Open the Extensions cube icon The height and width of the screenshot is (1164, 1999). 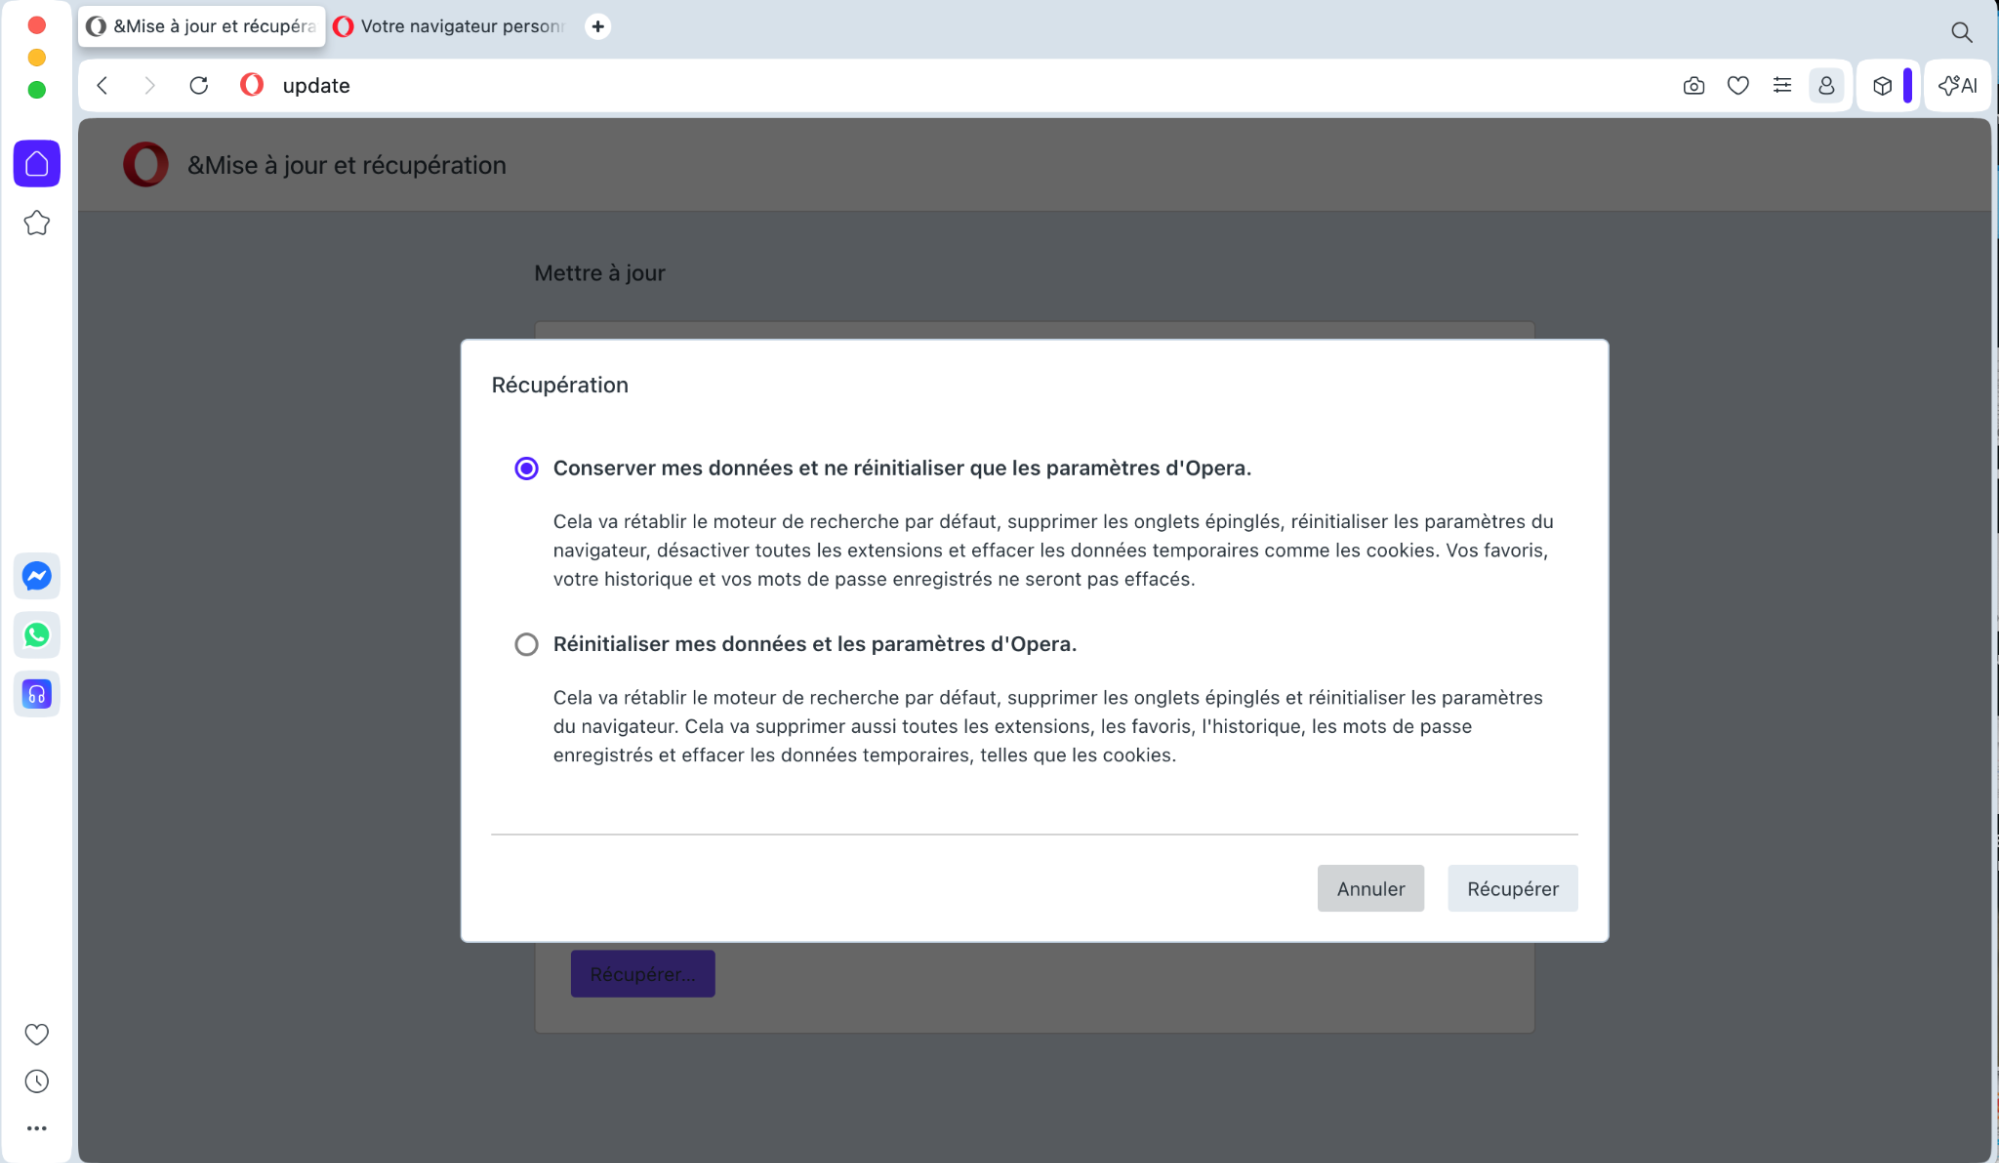pos(1882,86)
